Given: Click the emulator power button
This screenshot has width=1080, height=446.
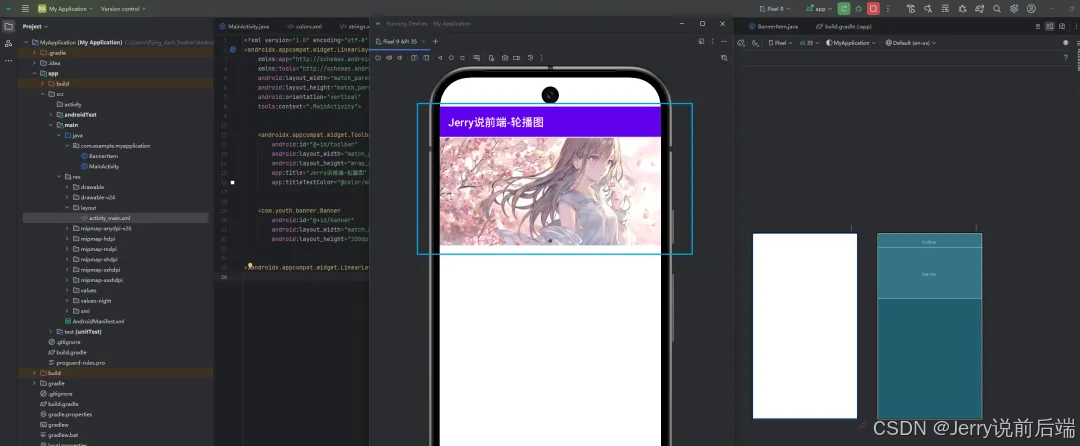Looking at the screenshot, I should coord(378,58).
